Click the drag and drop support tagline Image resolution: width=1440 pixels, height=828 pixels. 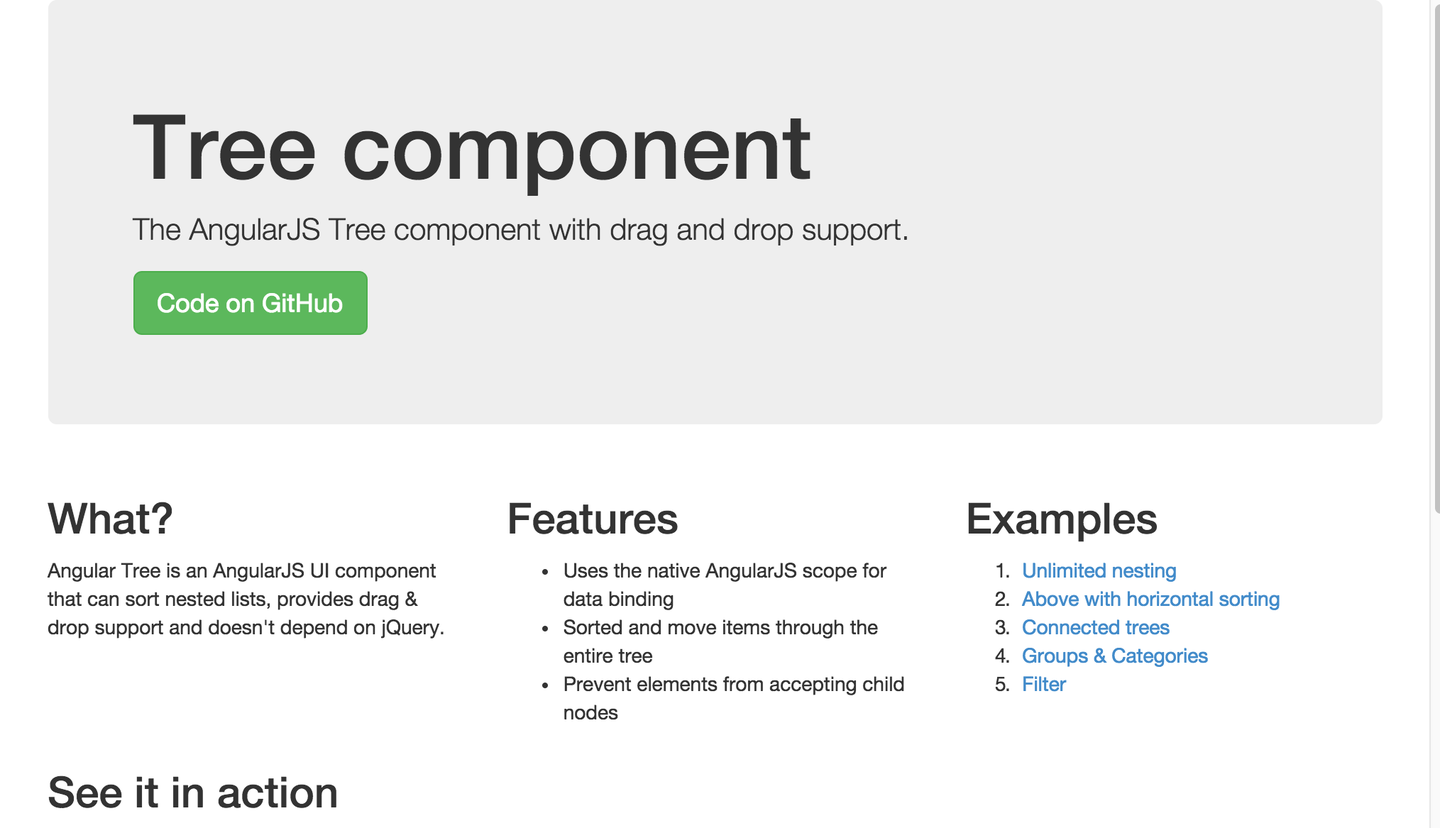click(x=520, y=230)
